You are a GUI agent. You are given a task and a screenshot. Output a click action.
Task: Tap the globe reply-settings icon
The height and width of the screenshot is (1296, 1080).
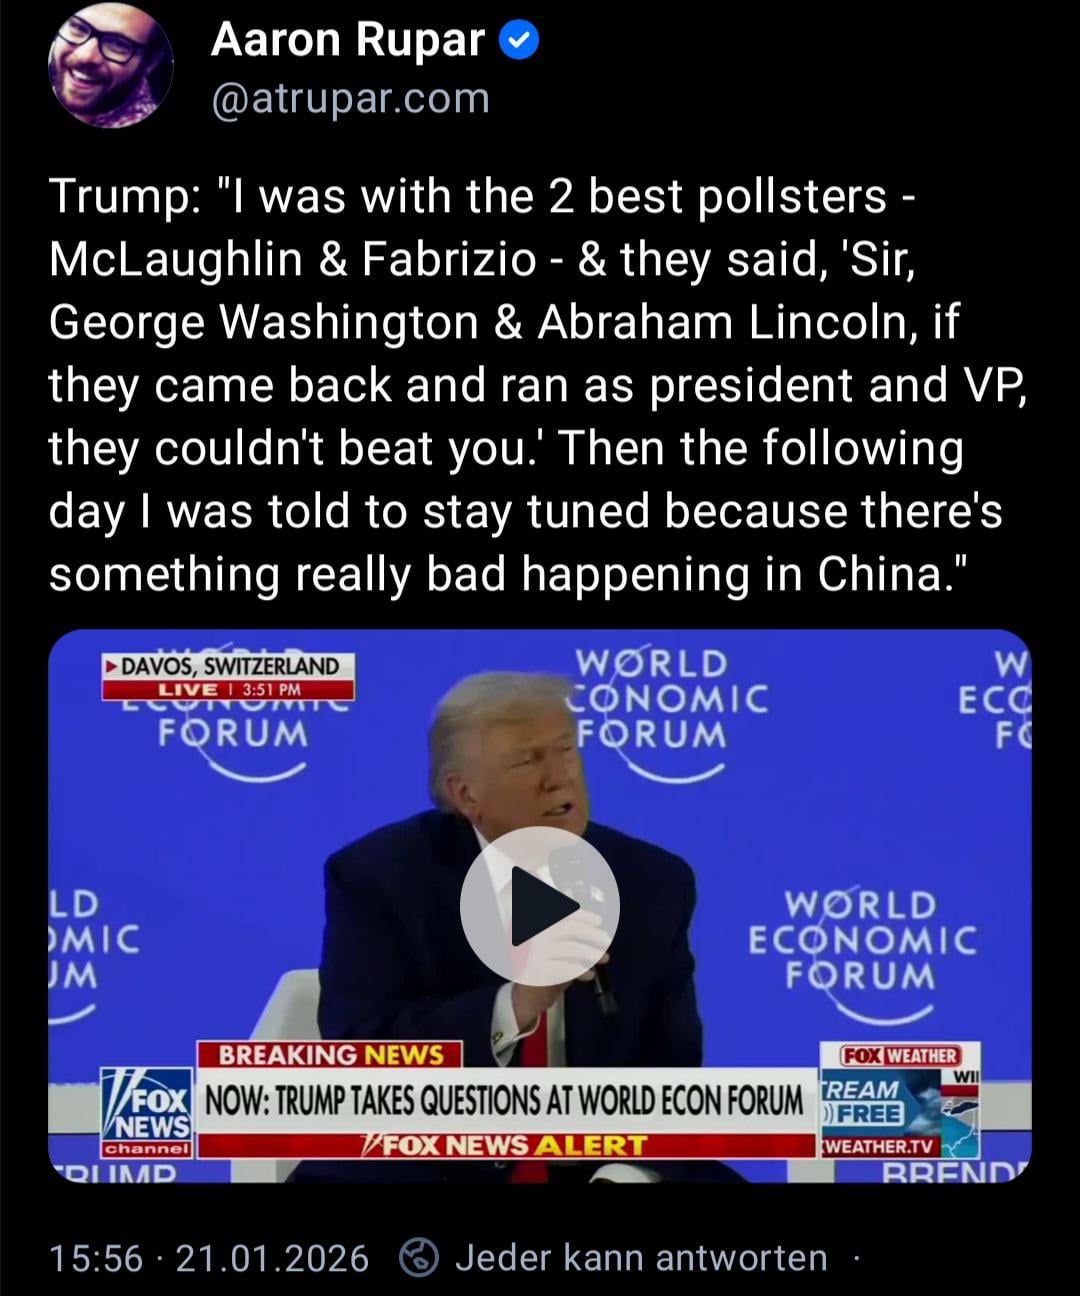[x=418, y=1258]
